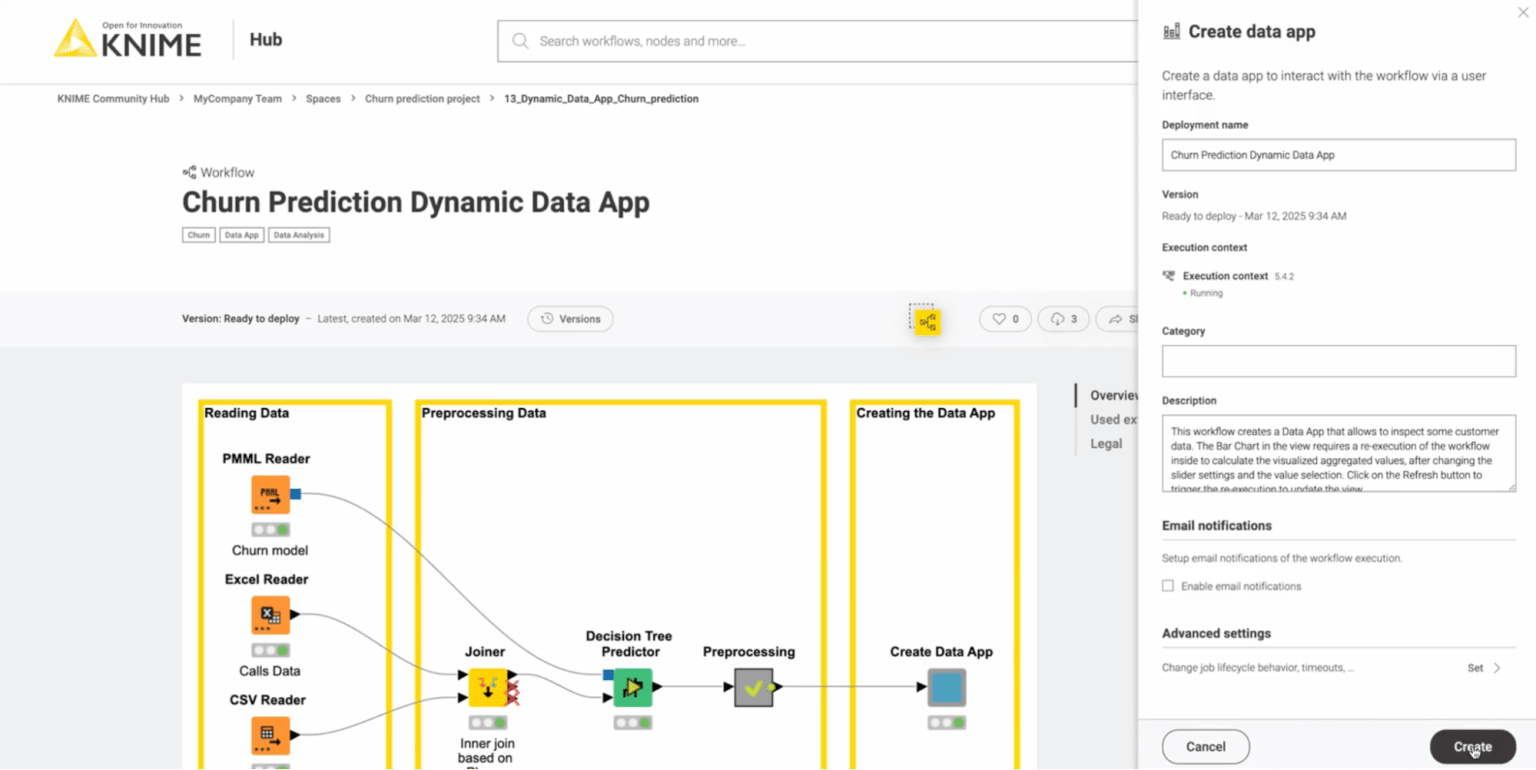Image resolution: width=1536 pixels, height=770 pixels.
Task: Click the Excel Reader node icon
Action: [x=270, y=615]
